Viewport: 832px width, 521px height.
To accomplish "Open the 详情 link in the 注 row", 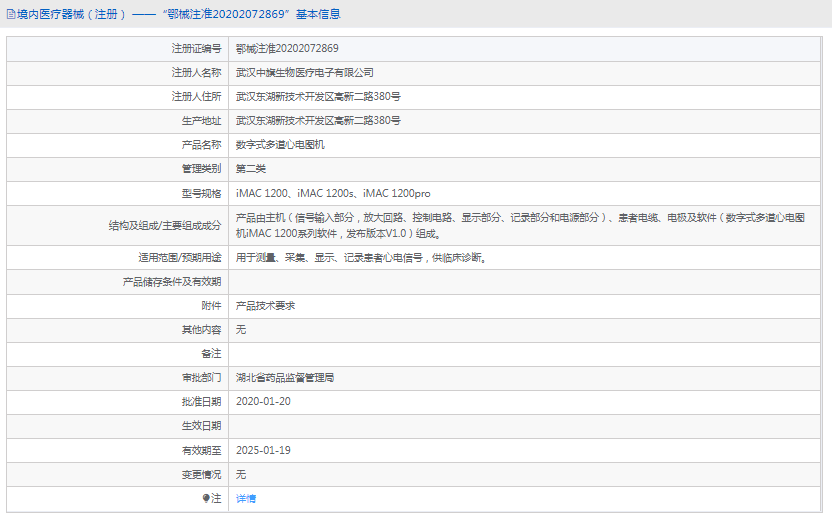I will (246, 499).
